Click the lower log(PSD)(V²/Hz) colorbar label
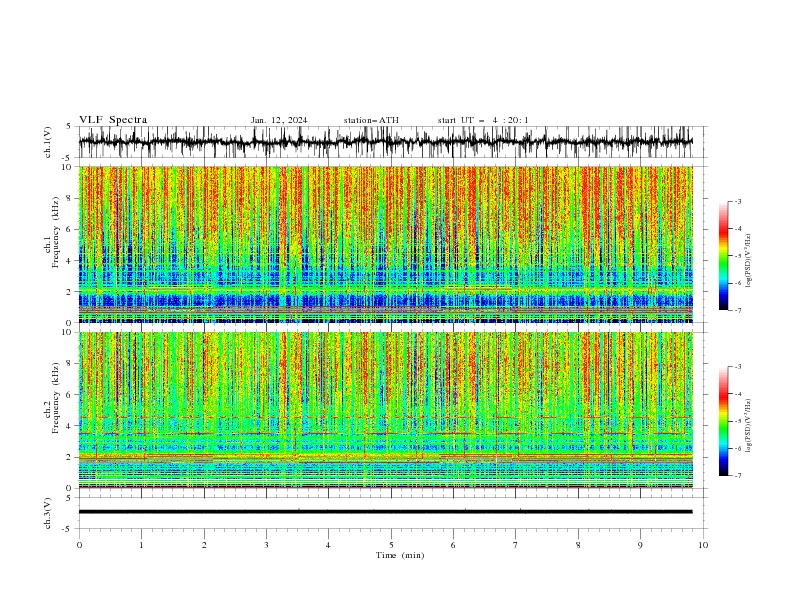 click(x=749, y=425)
